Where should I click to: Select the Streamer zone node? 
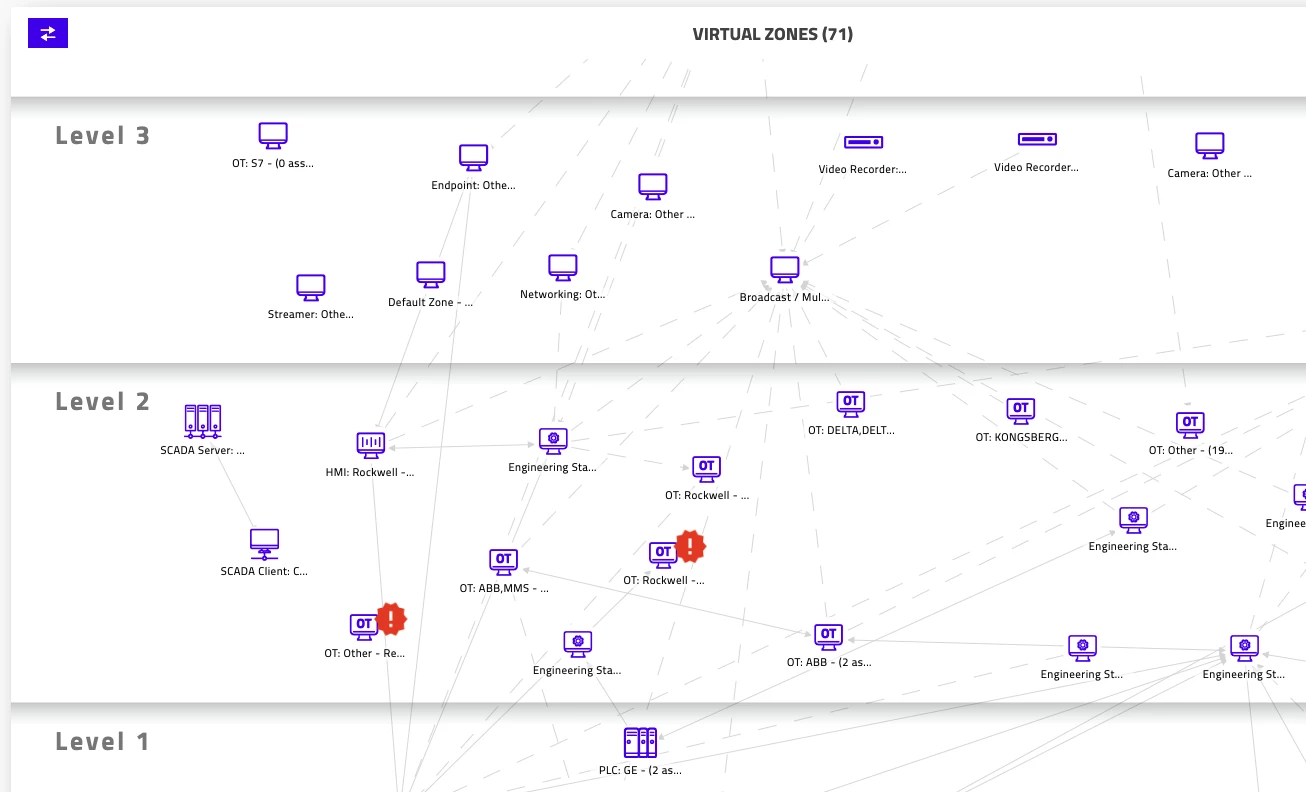(x=311, y=287)
